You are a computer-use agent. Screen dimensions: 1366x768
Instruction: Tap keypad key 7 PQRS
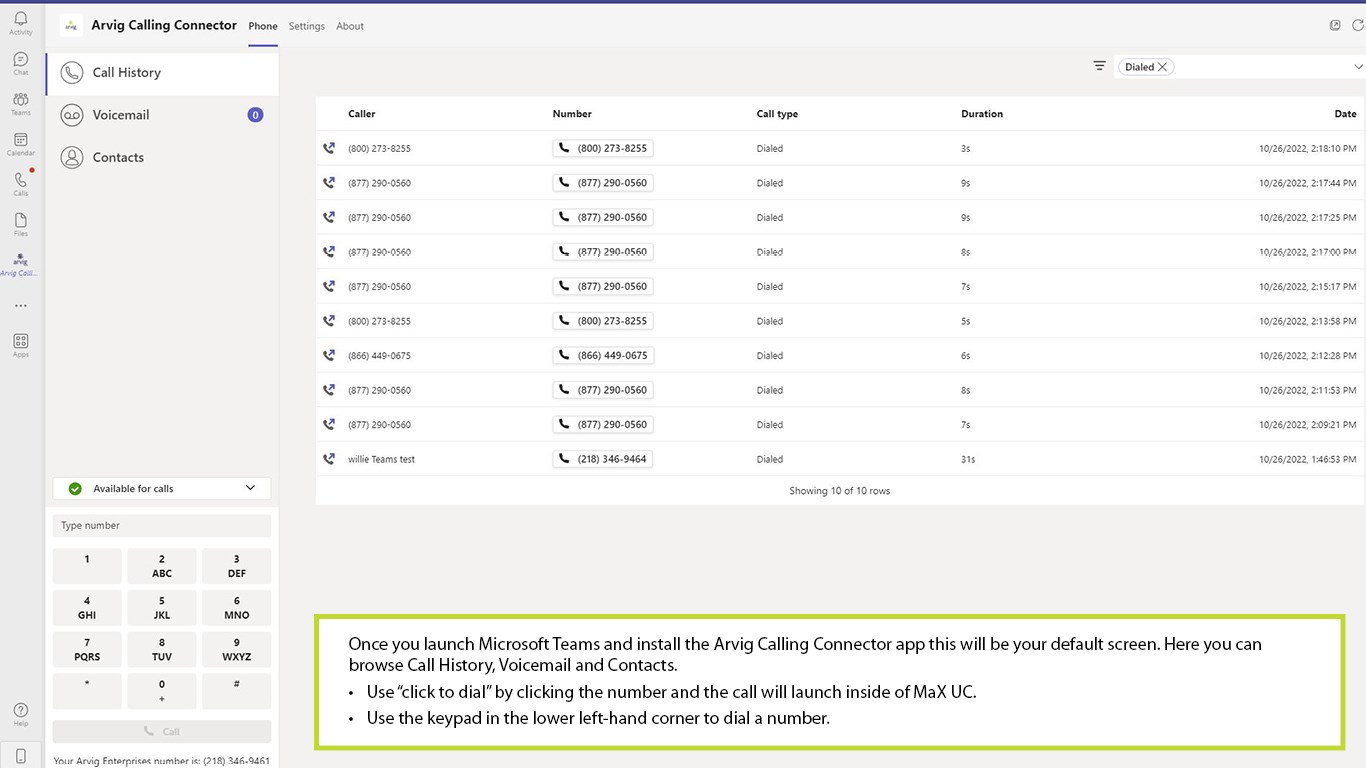click(87, 650)
